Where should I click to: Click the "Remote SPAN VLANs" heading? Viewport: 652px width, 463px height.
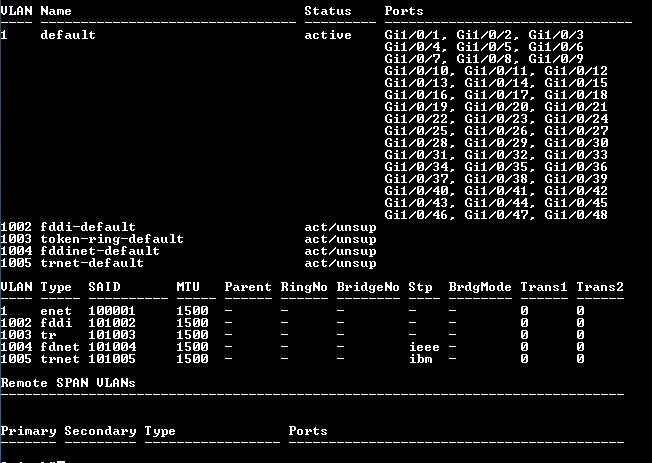(x=68, y=383)
